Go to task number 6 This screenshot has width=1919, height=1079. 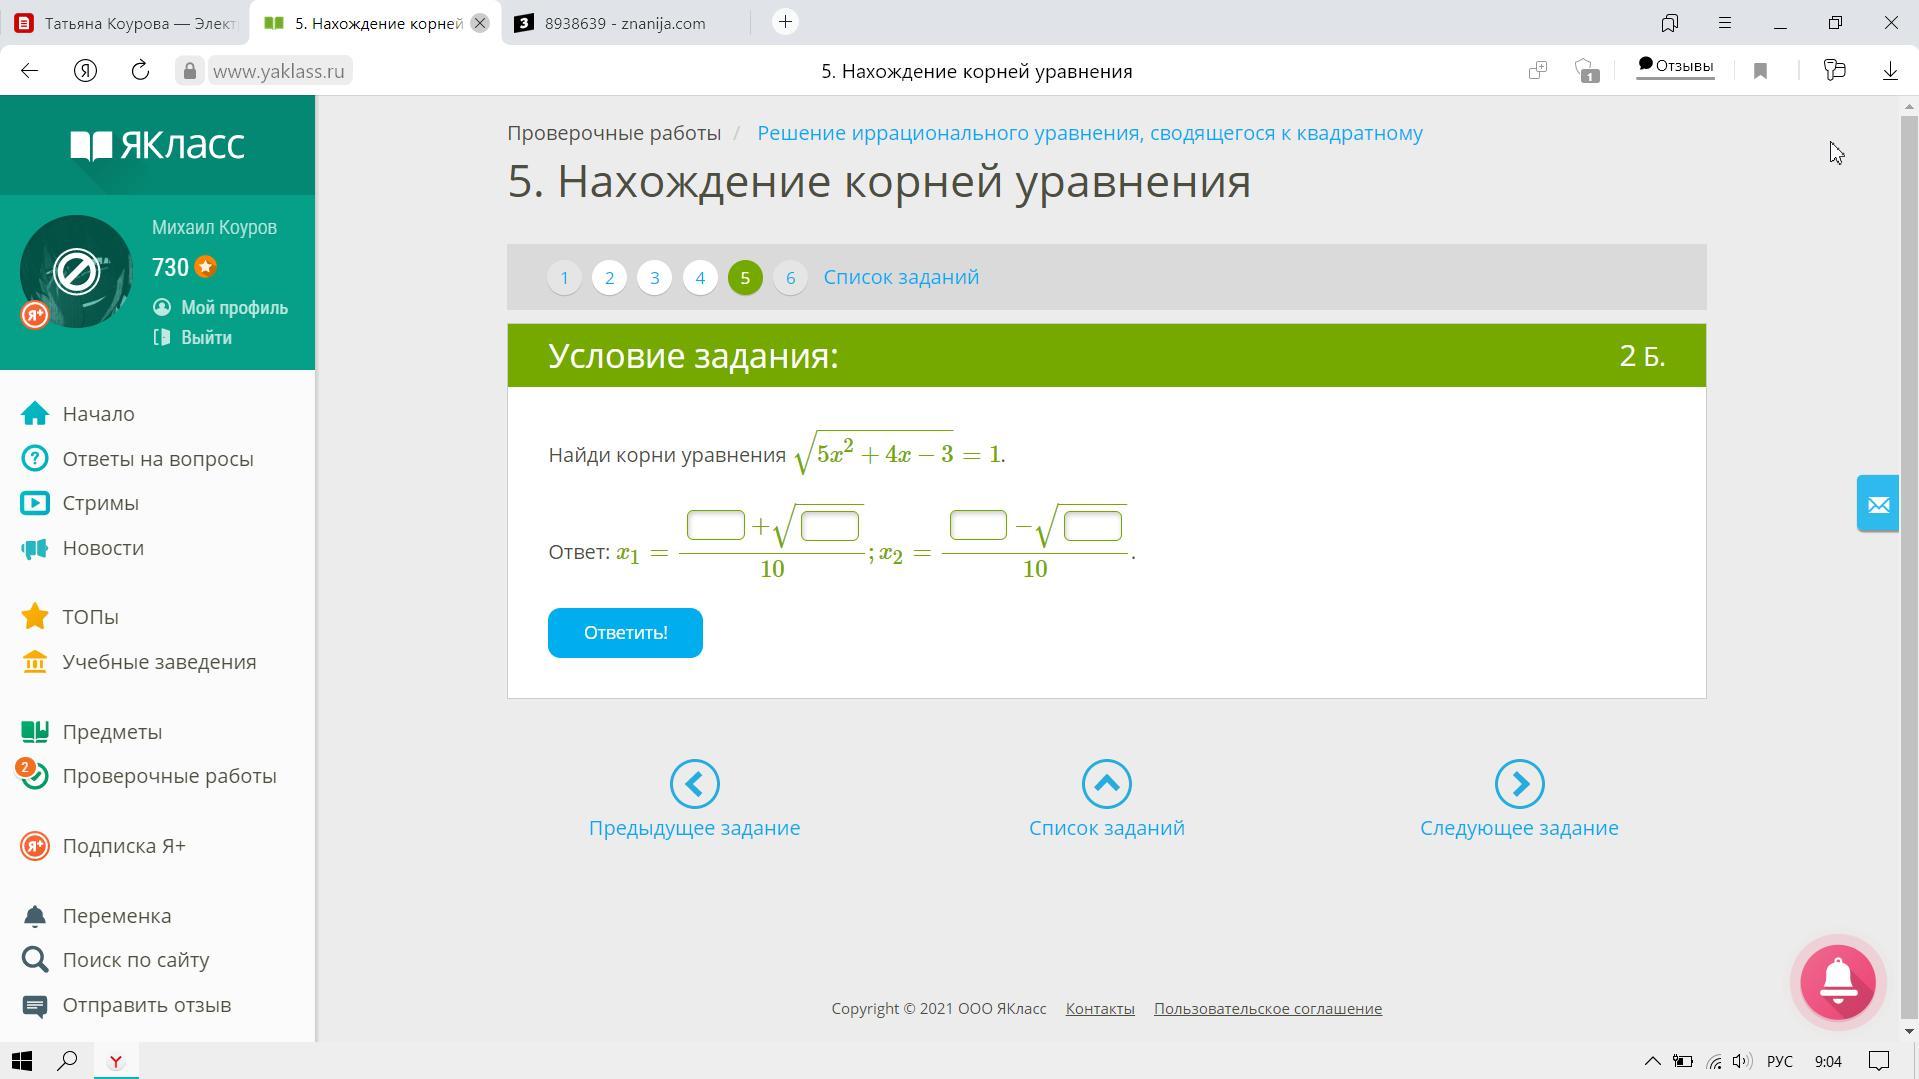(790, 278)
